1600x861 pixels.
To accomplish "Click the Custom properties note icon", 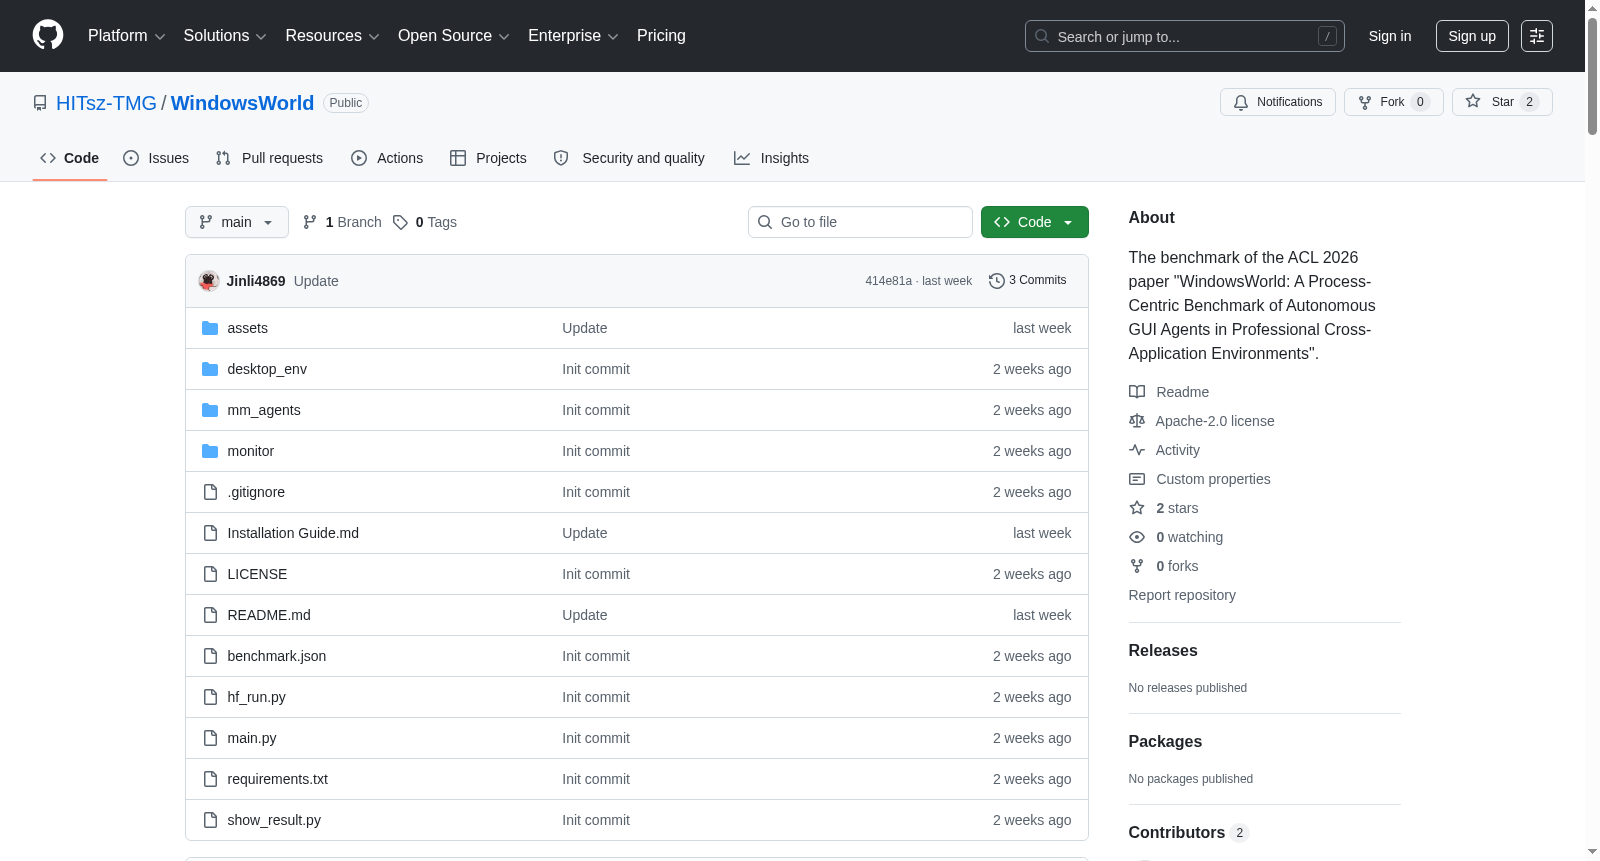I will pyautogui.click(x=1137, y=479).
